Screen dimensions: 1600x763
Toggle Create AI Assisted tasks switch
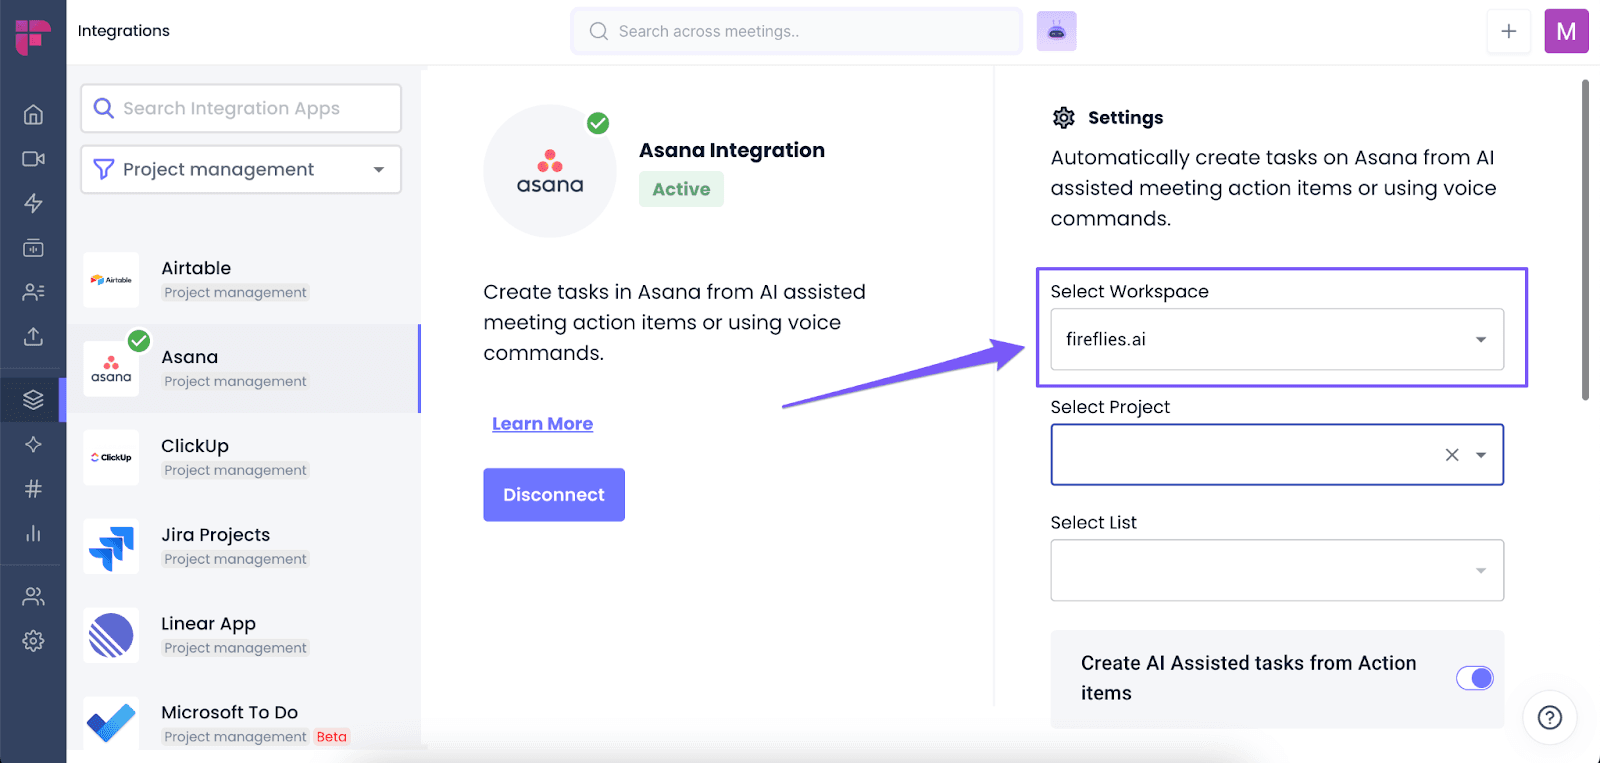pos(1475,678)
